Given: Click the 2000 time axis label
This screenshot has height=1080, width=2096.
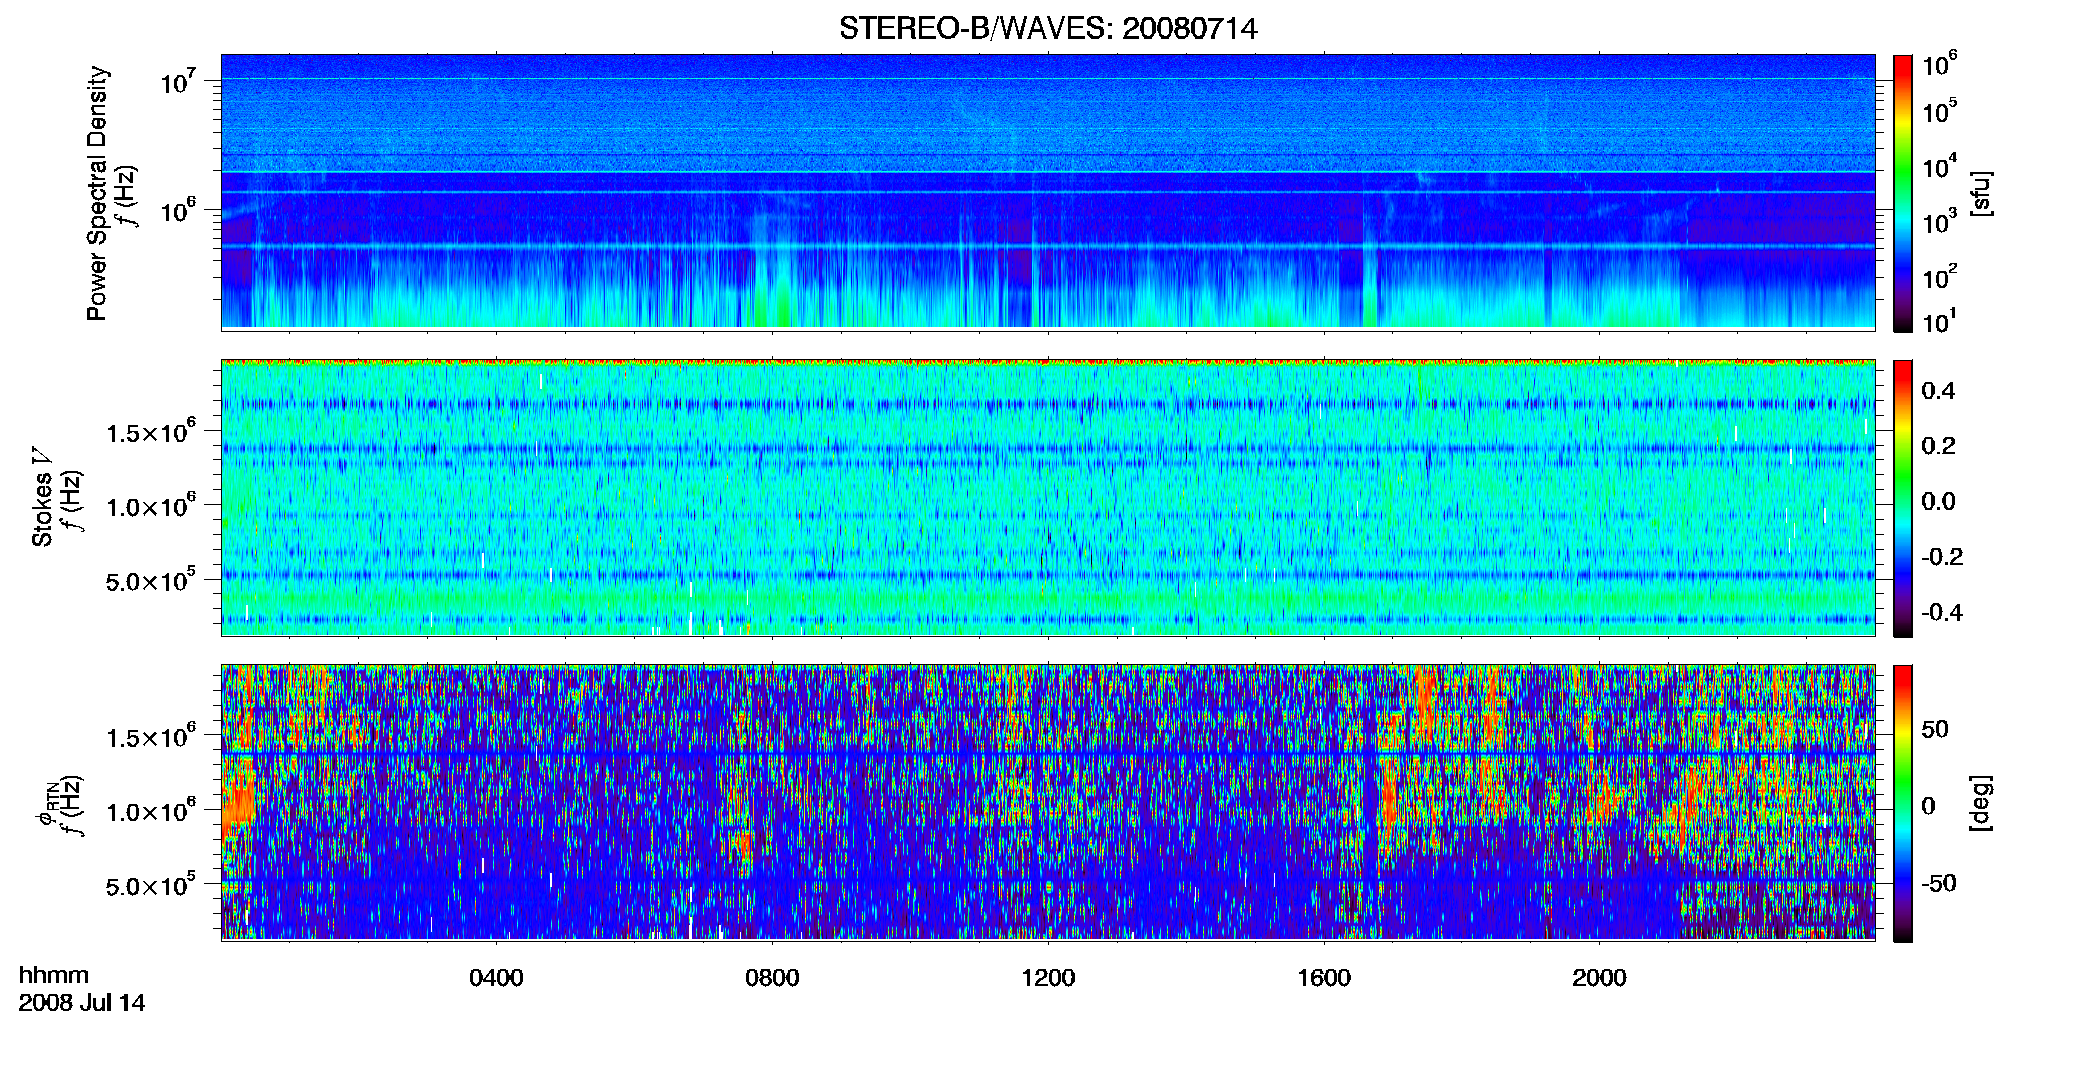Looking at the screenshot, I should [x=1599, y=978].
